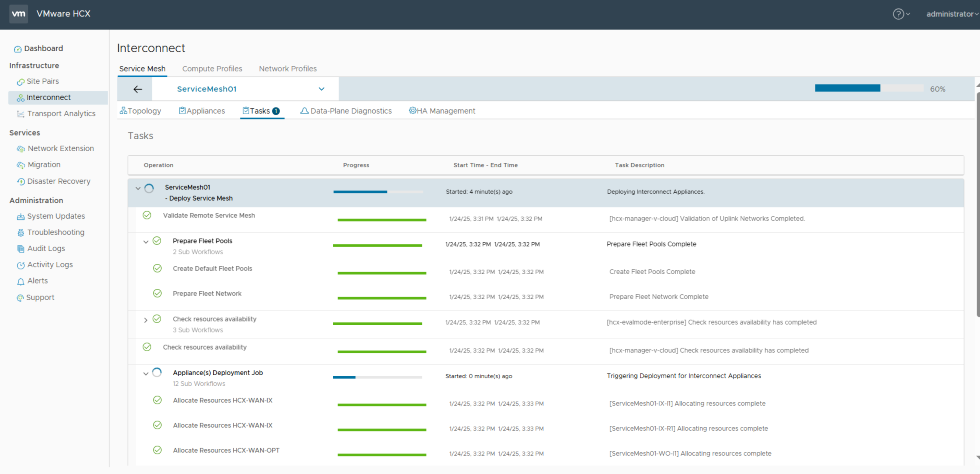980x474 pixels.
Task: Select the Transport Analytics sidebar item
Action: [61, 114]
